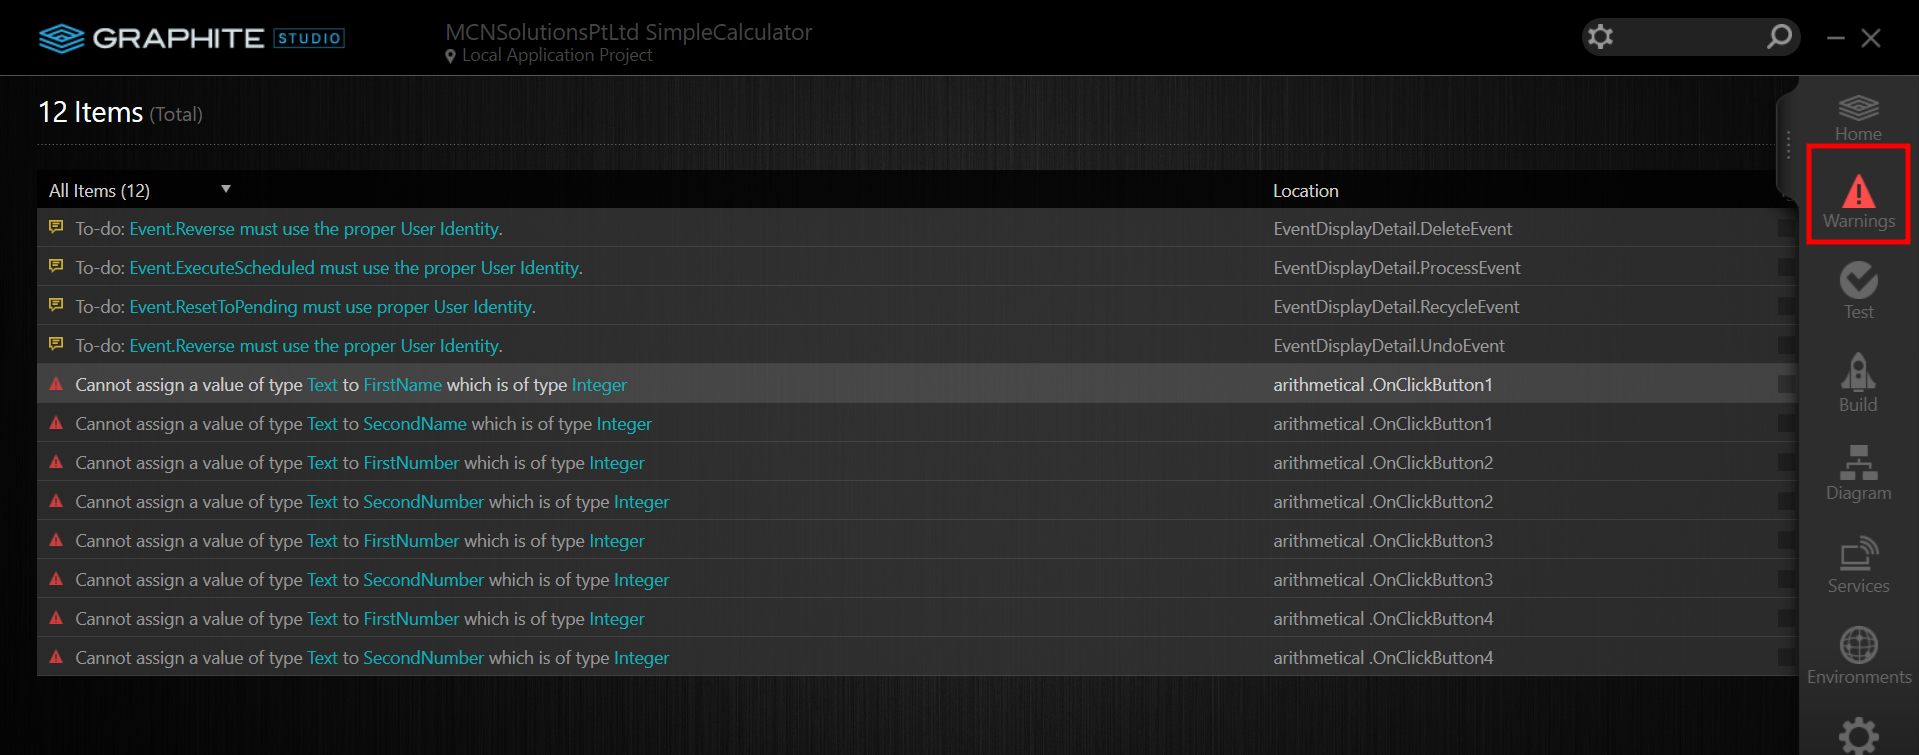Click the Location column header
Screen dimensions: 1919x755
click(1305, 191)
